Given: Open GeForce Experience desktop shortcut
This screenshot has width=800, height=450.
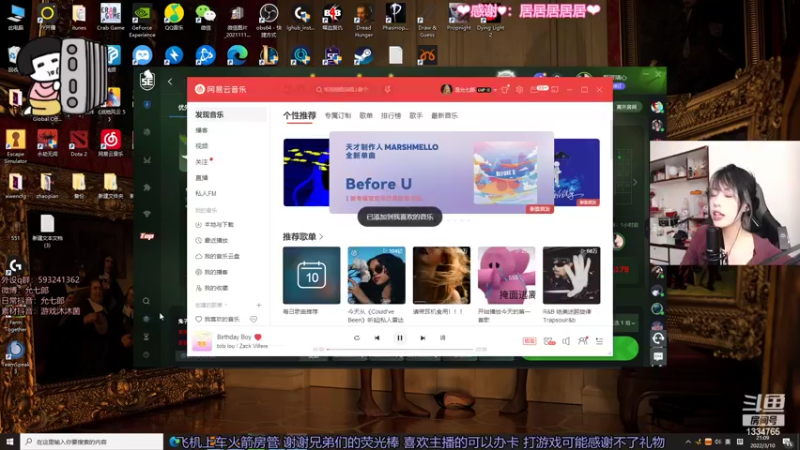Looking at the screenshot, I should [142, 20].
